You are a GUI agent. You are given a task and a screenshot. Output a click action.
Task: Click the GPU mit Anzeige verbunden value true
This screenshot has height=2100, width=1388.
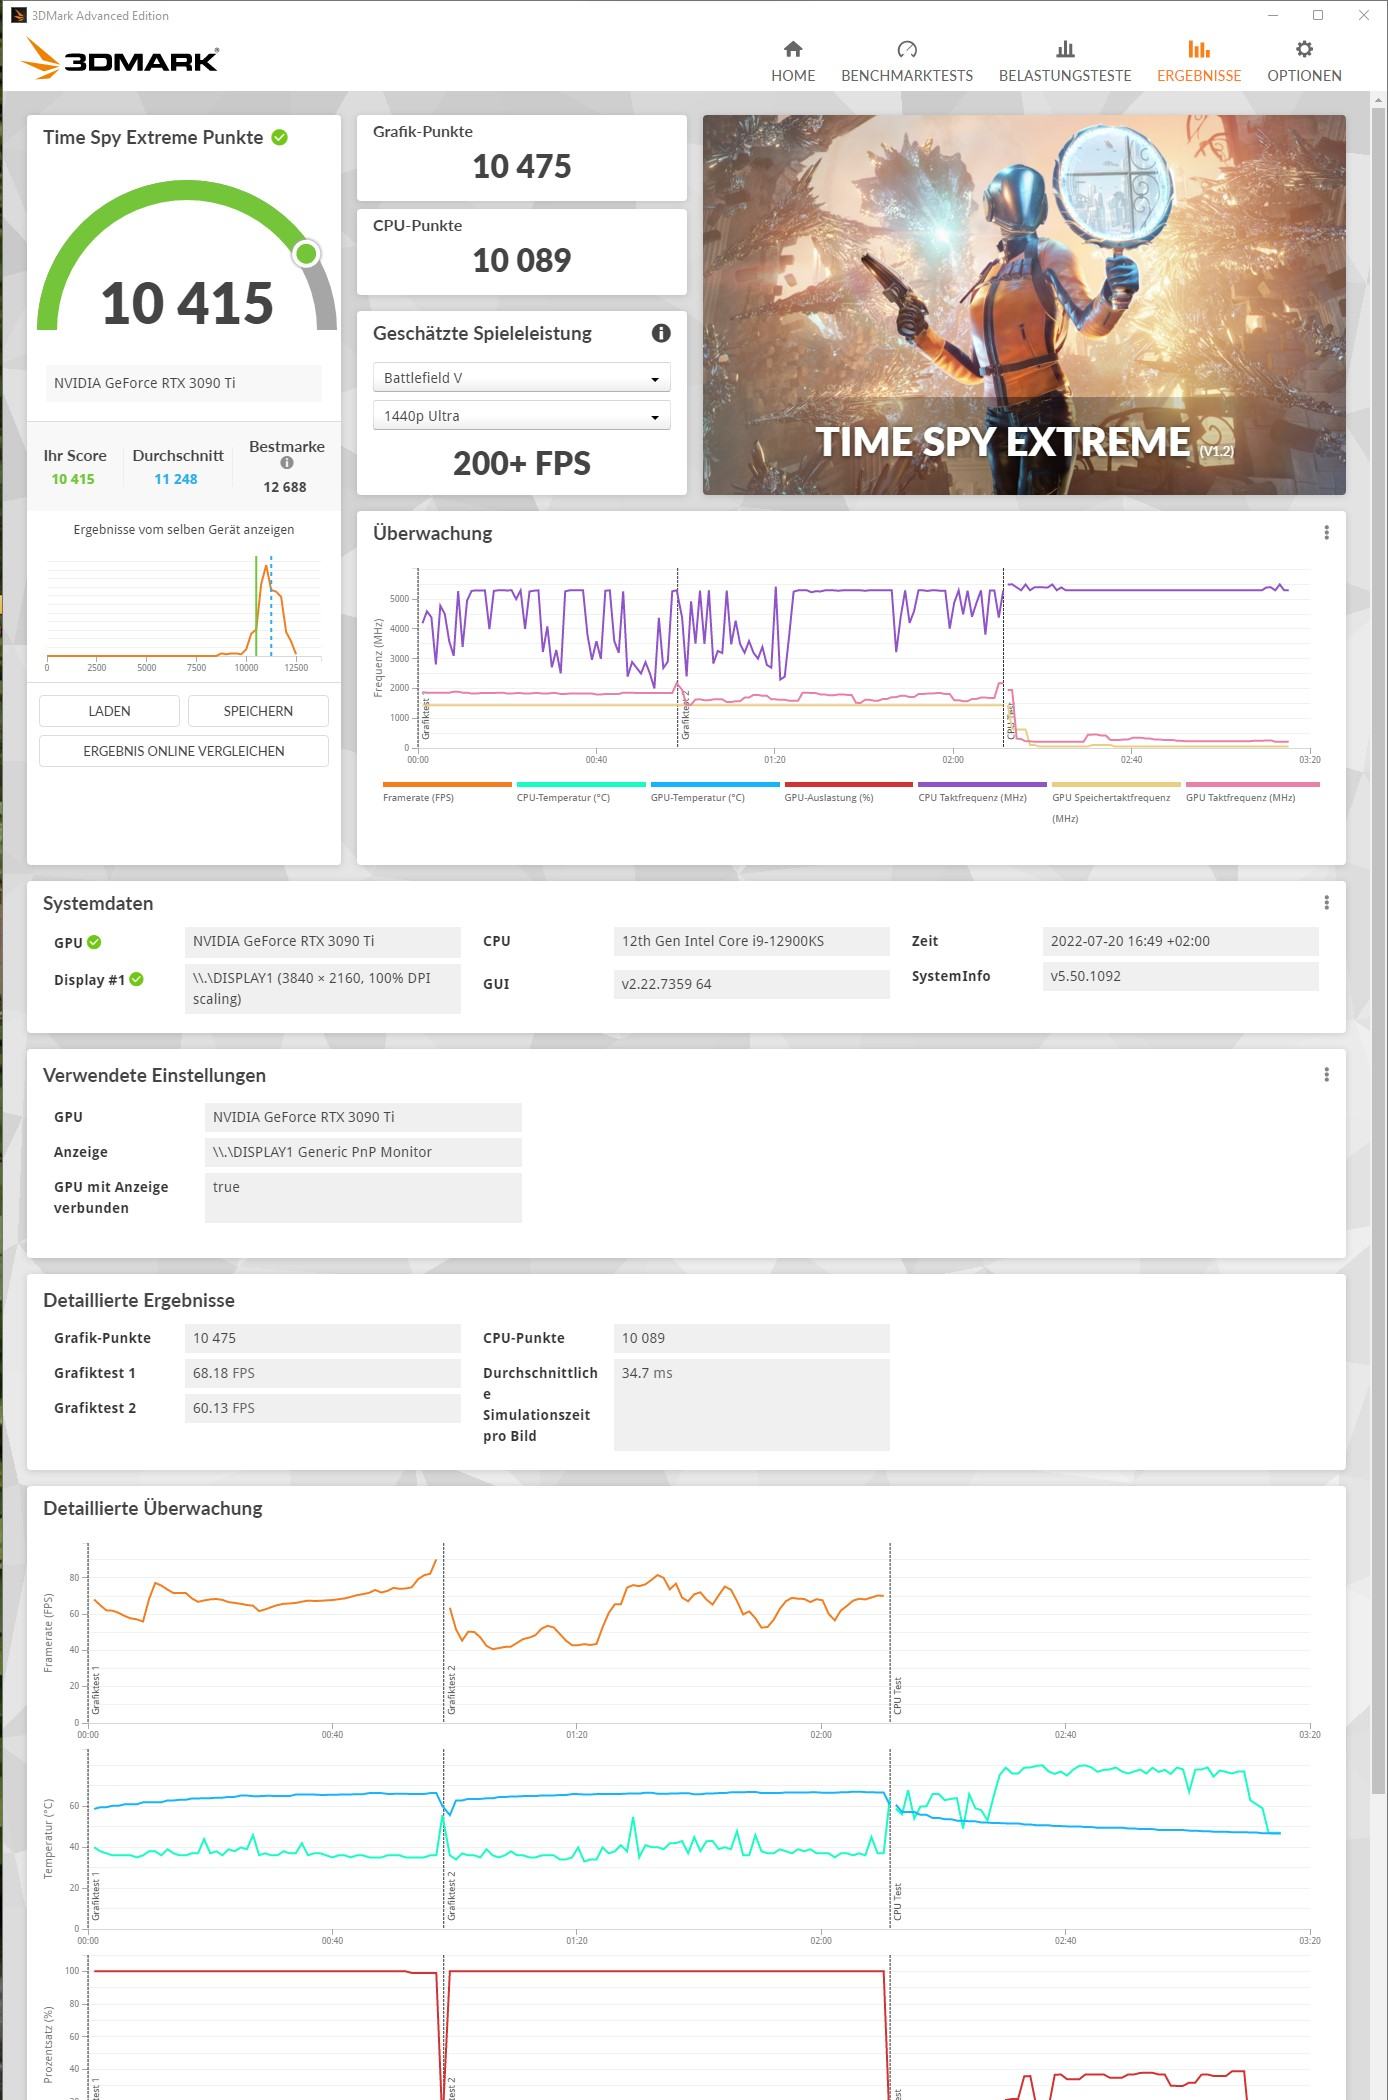click(363, 1197)
